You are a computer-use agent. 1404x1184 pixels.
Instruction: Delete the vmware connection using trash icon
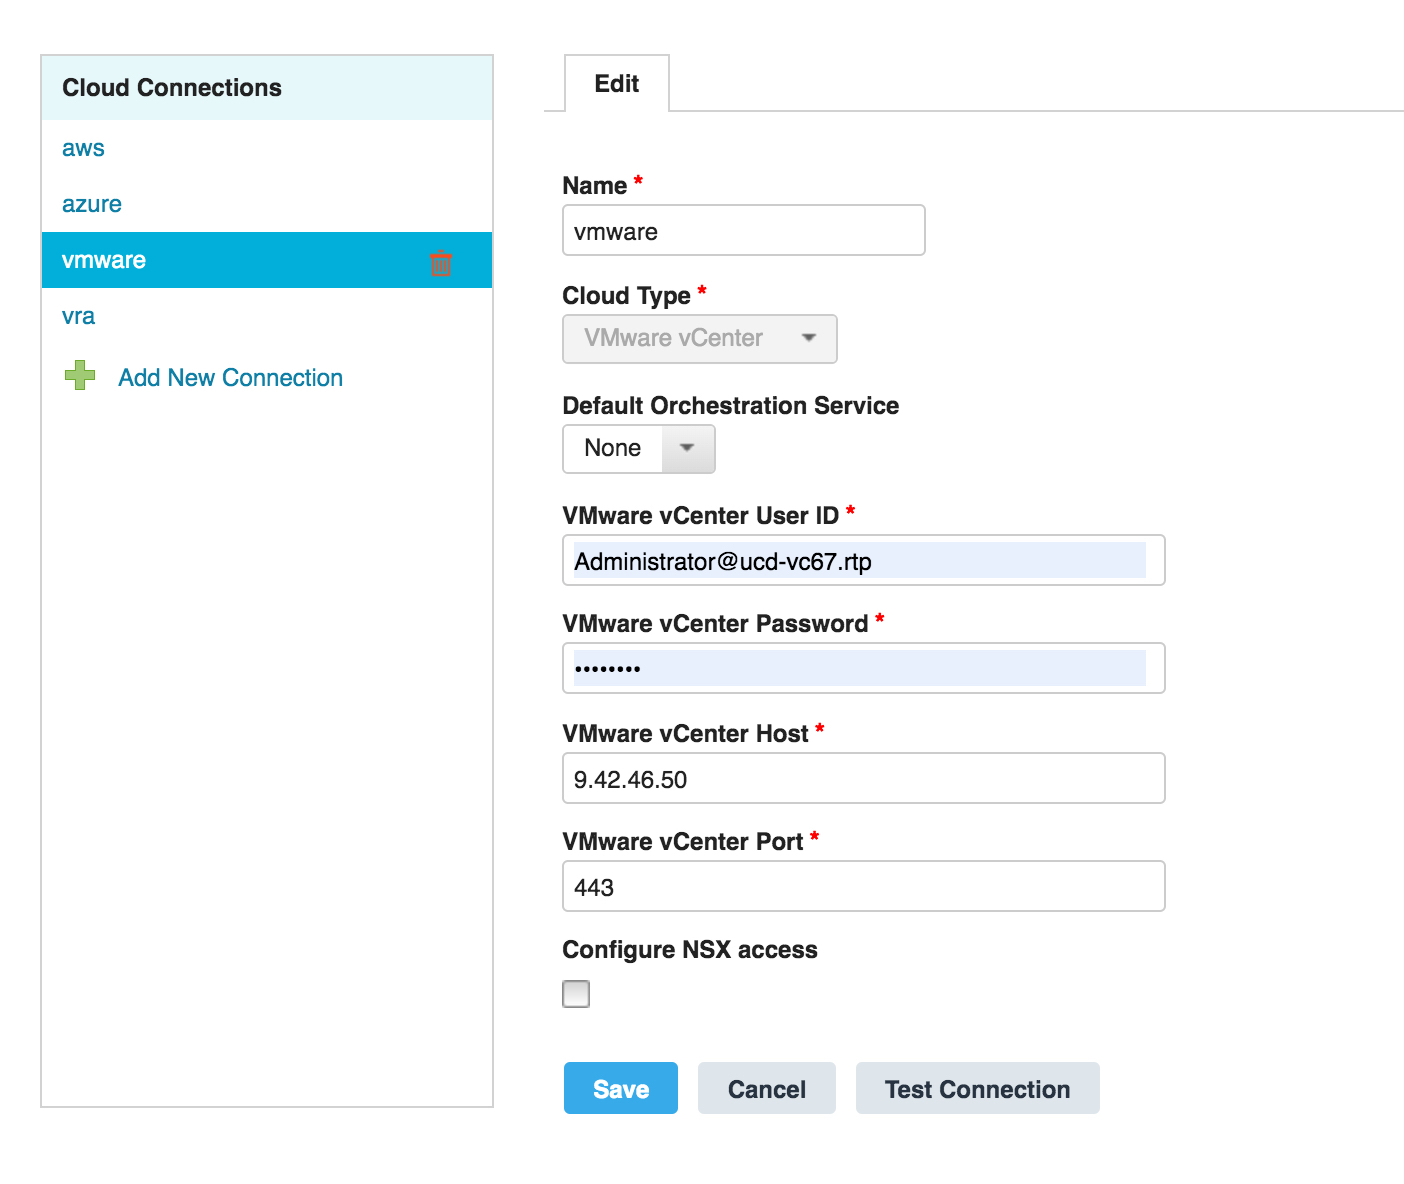(x=440, y=262)
